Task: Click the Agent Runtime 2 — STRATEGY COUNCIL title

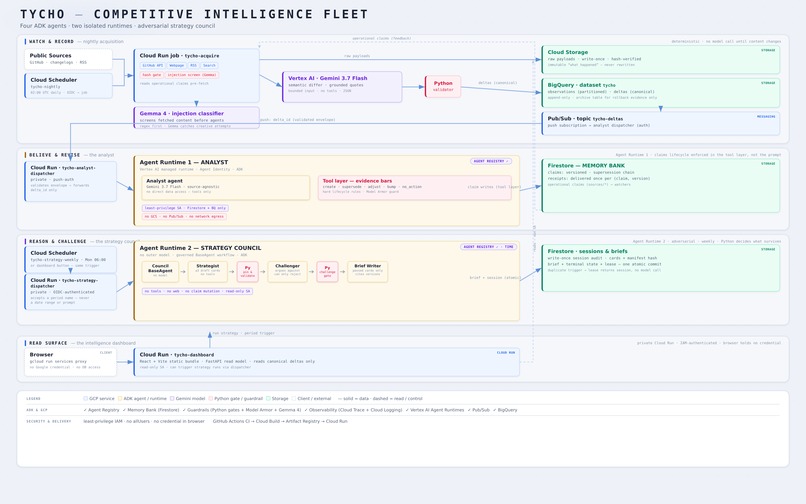Action: point(200,248)
